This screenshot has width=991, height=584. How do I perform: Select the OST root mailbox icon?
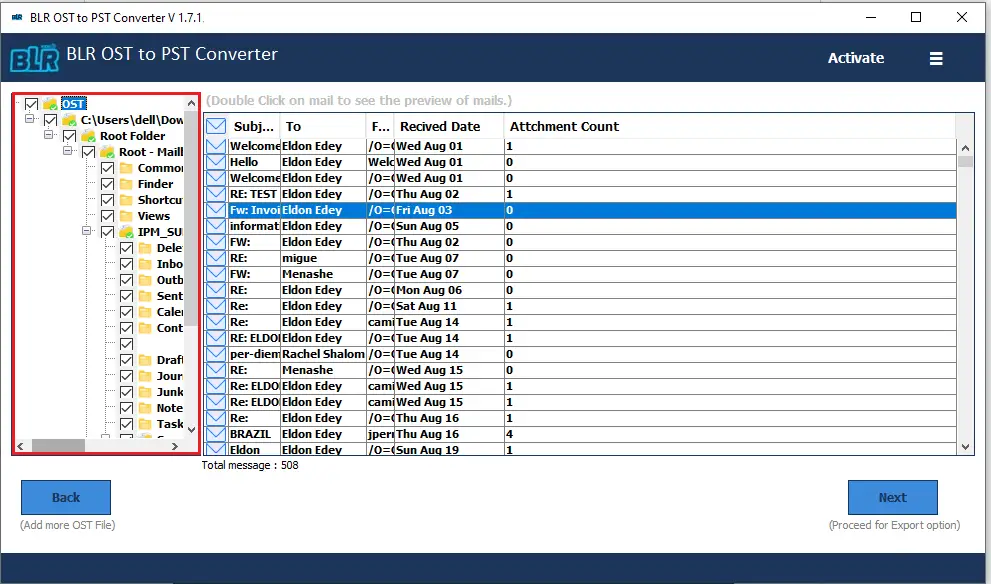(49, 103)
